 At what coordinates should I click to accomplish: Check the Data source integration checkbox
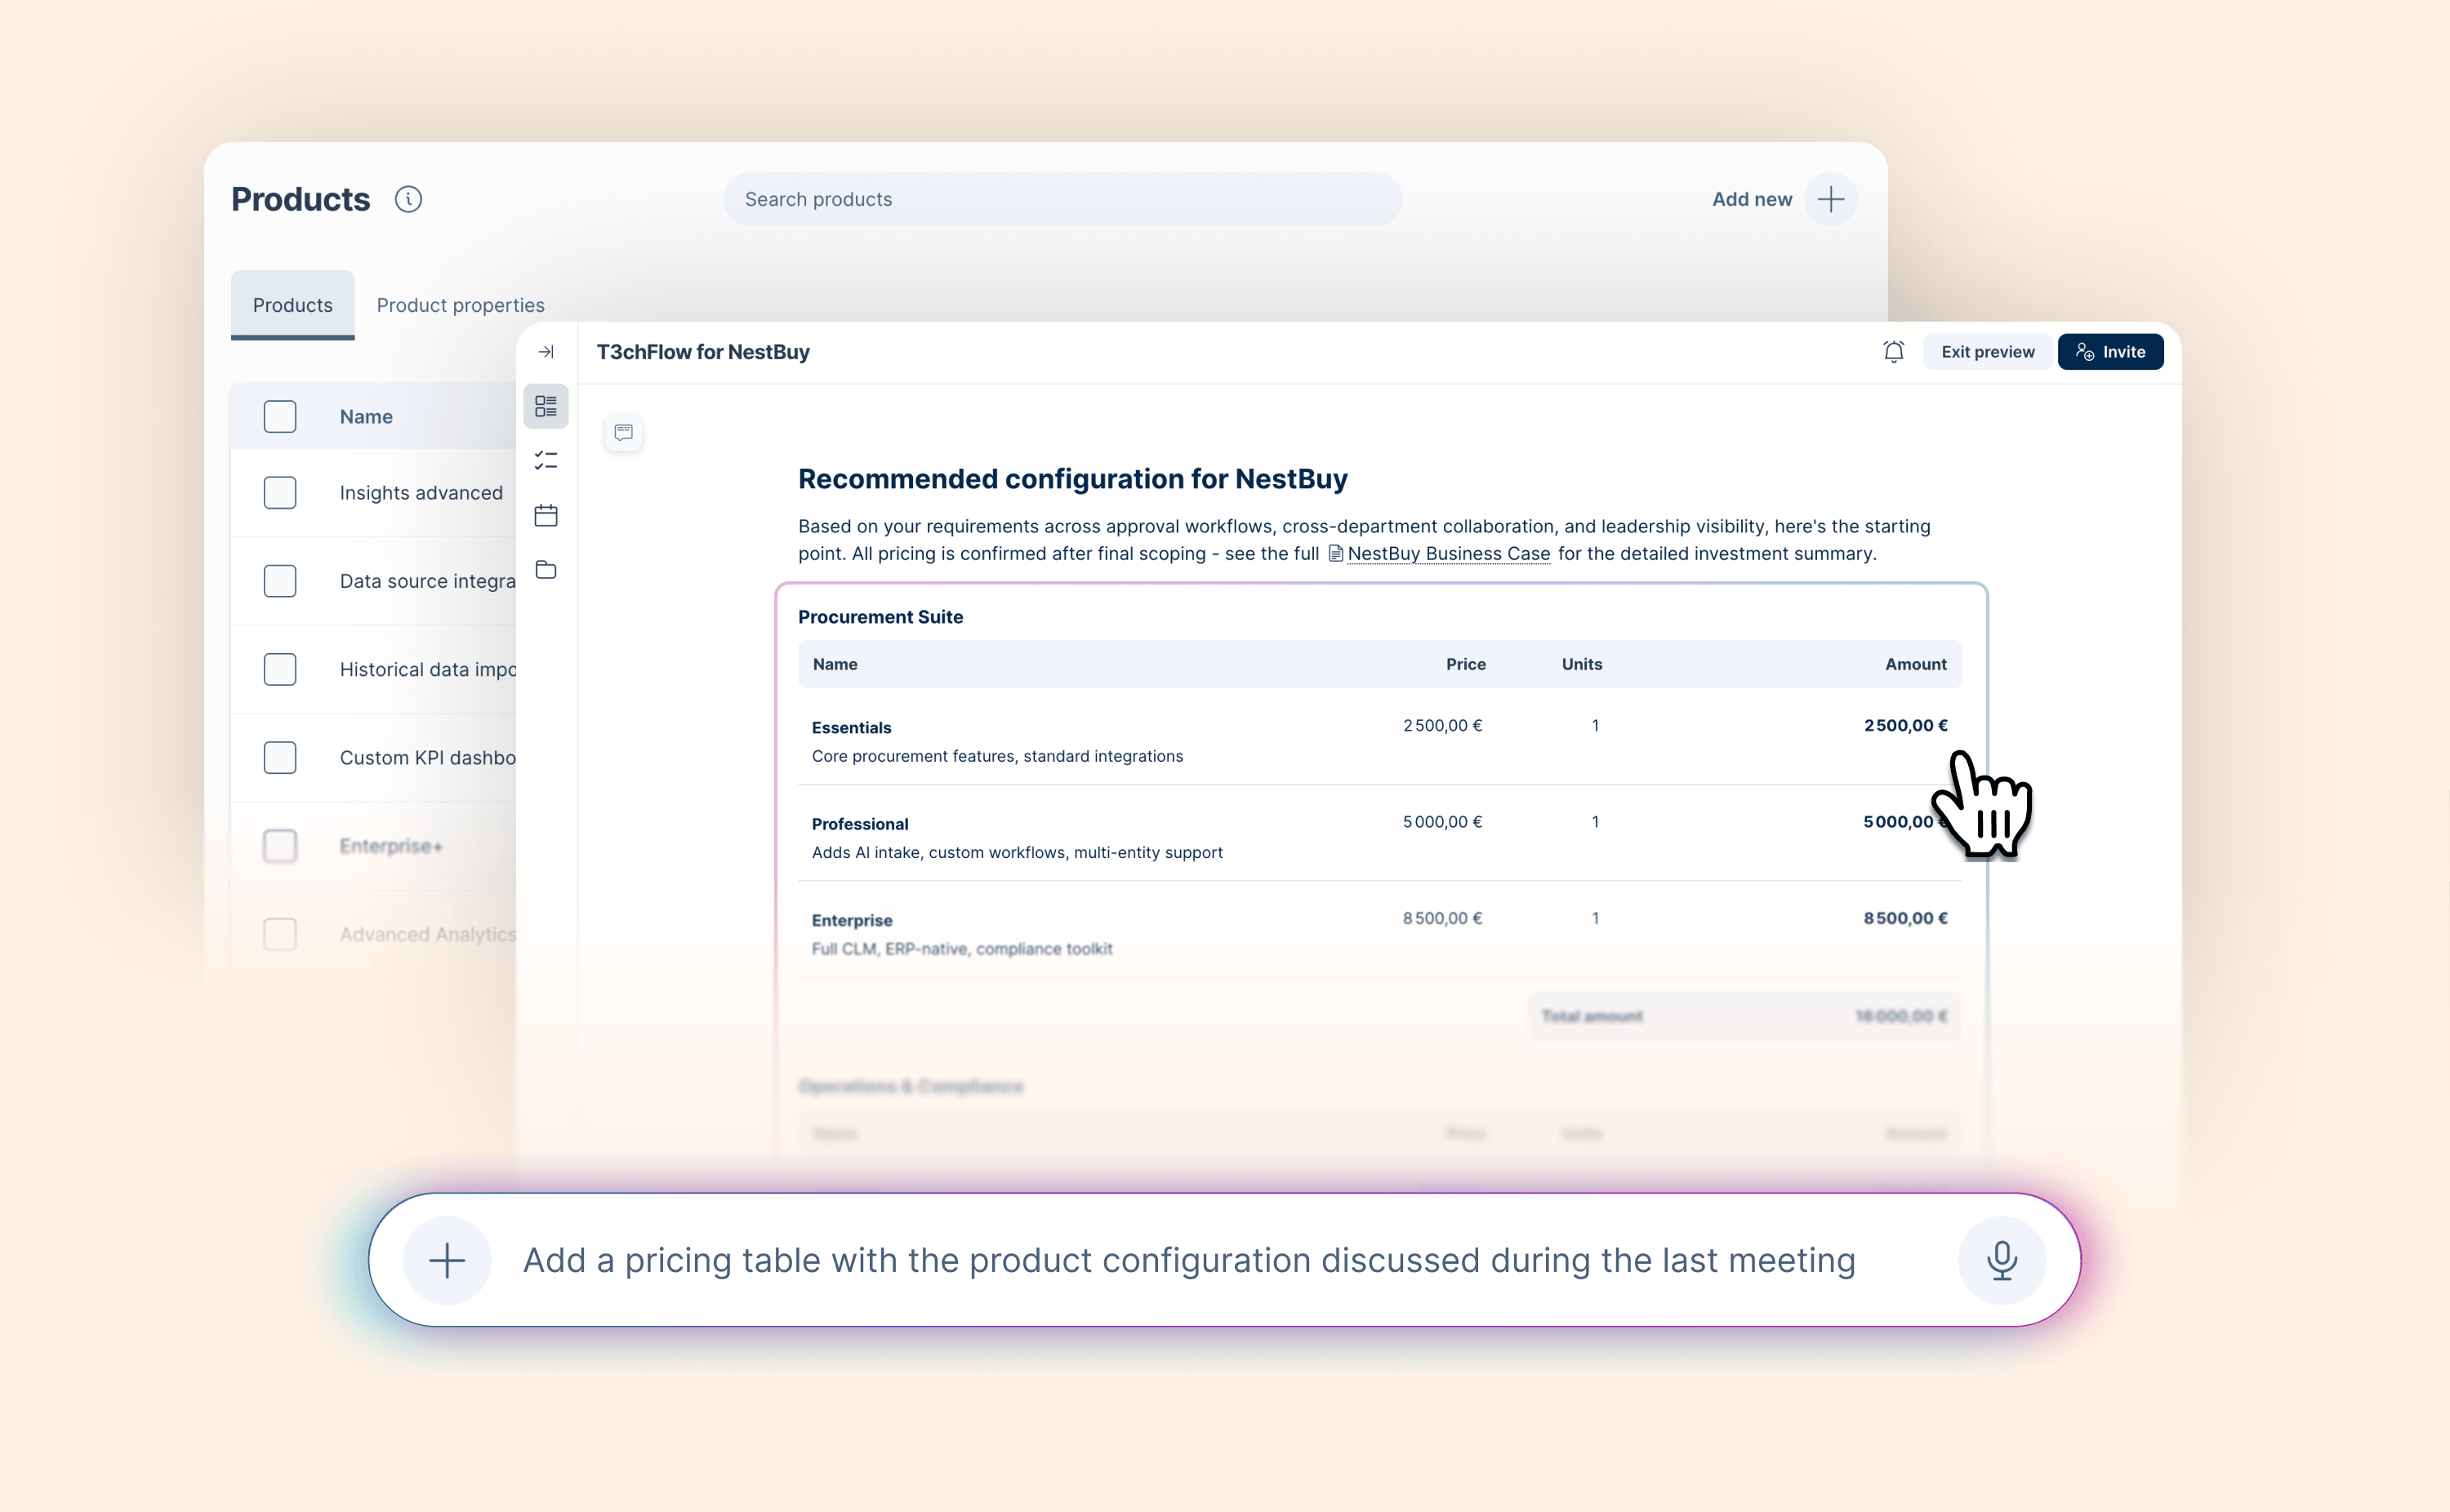click(280, 581)
